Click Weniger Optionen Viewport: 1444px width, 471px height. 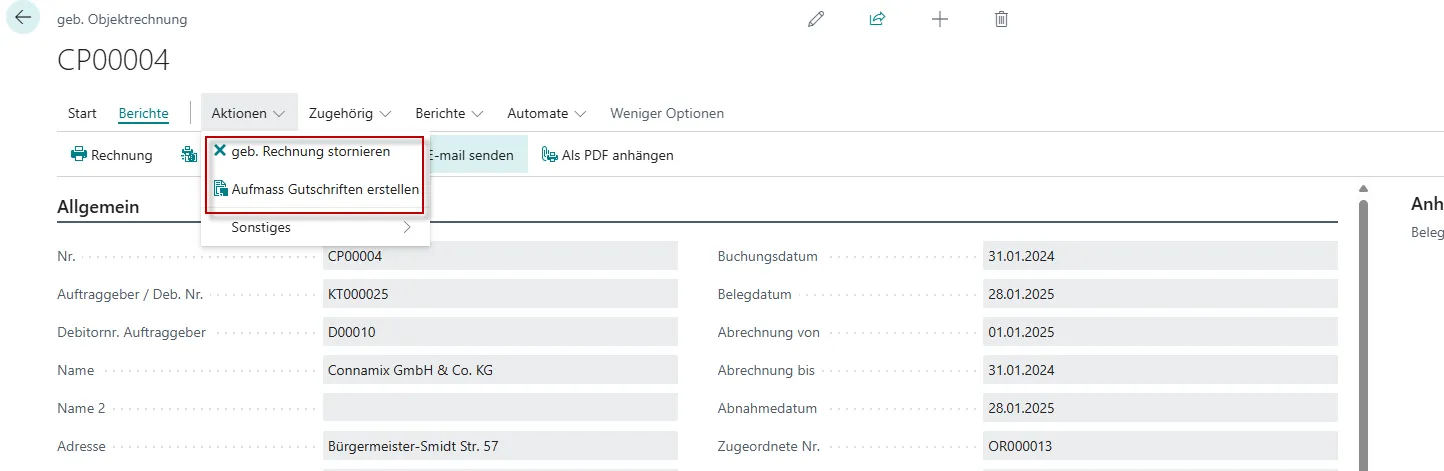coord(667,114)
